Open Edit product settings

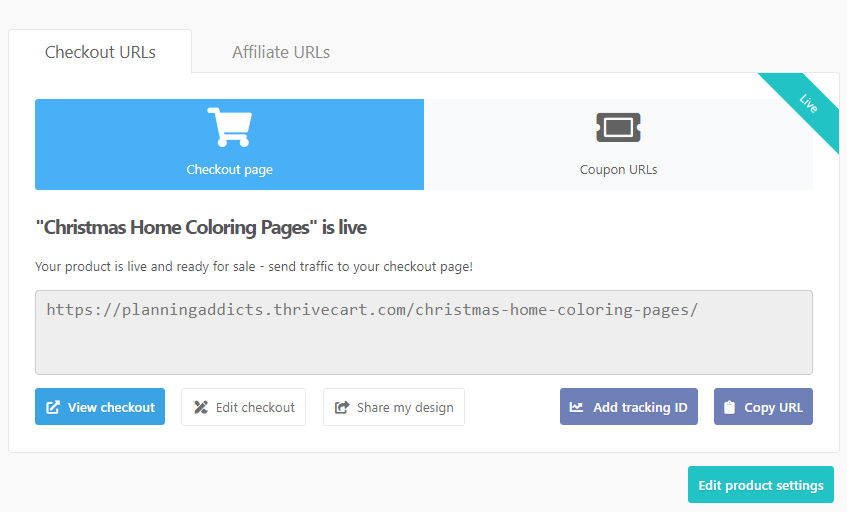coord(761,484)
